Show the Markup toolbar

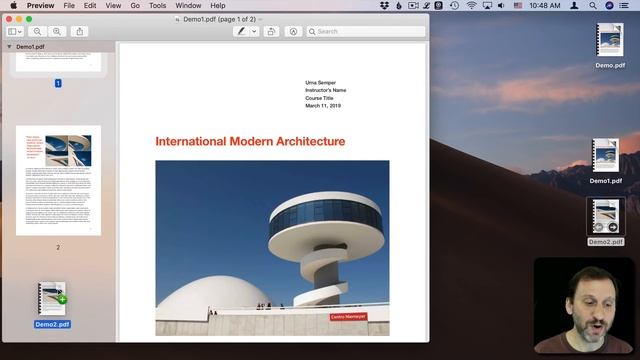click(293, 31)
